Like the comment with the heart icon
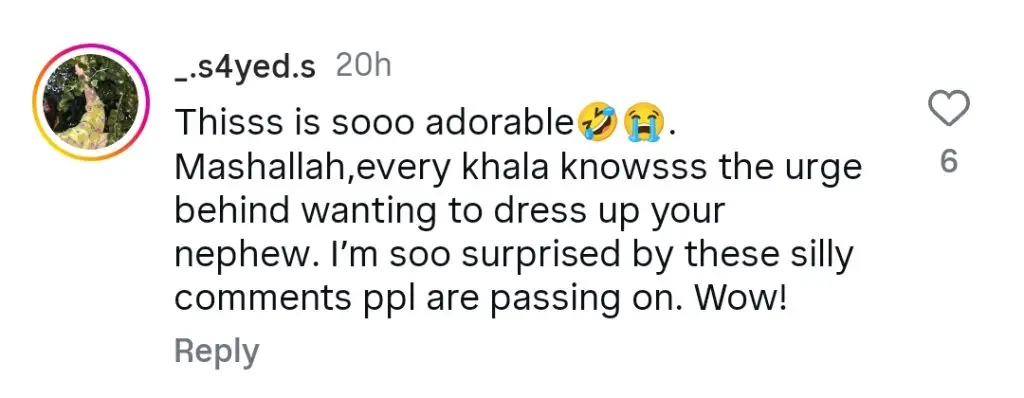This screenshot has width=1024, height=398. tap(948, 108)
